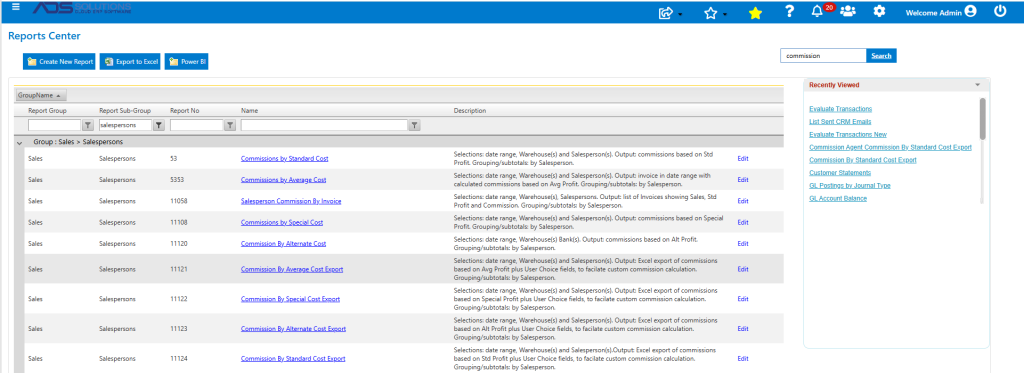Open Commissions by Standard Cost report
Screen dimensions: 1024x373
pos(284,159)
